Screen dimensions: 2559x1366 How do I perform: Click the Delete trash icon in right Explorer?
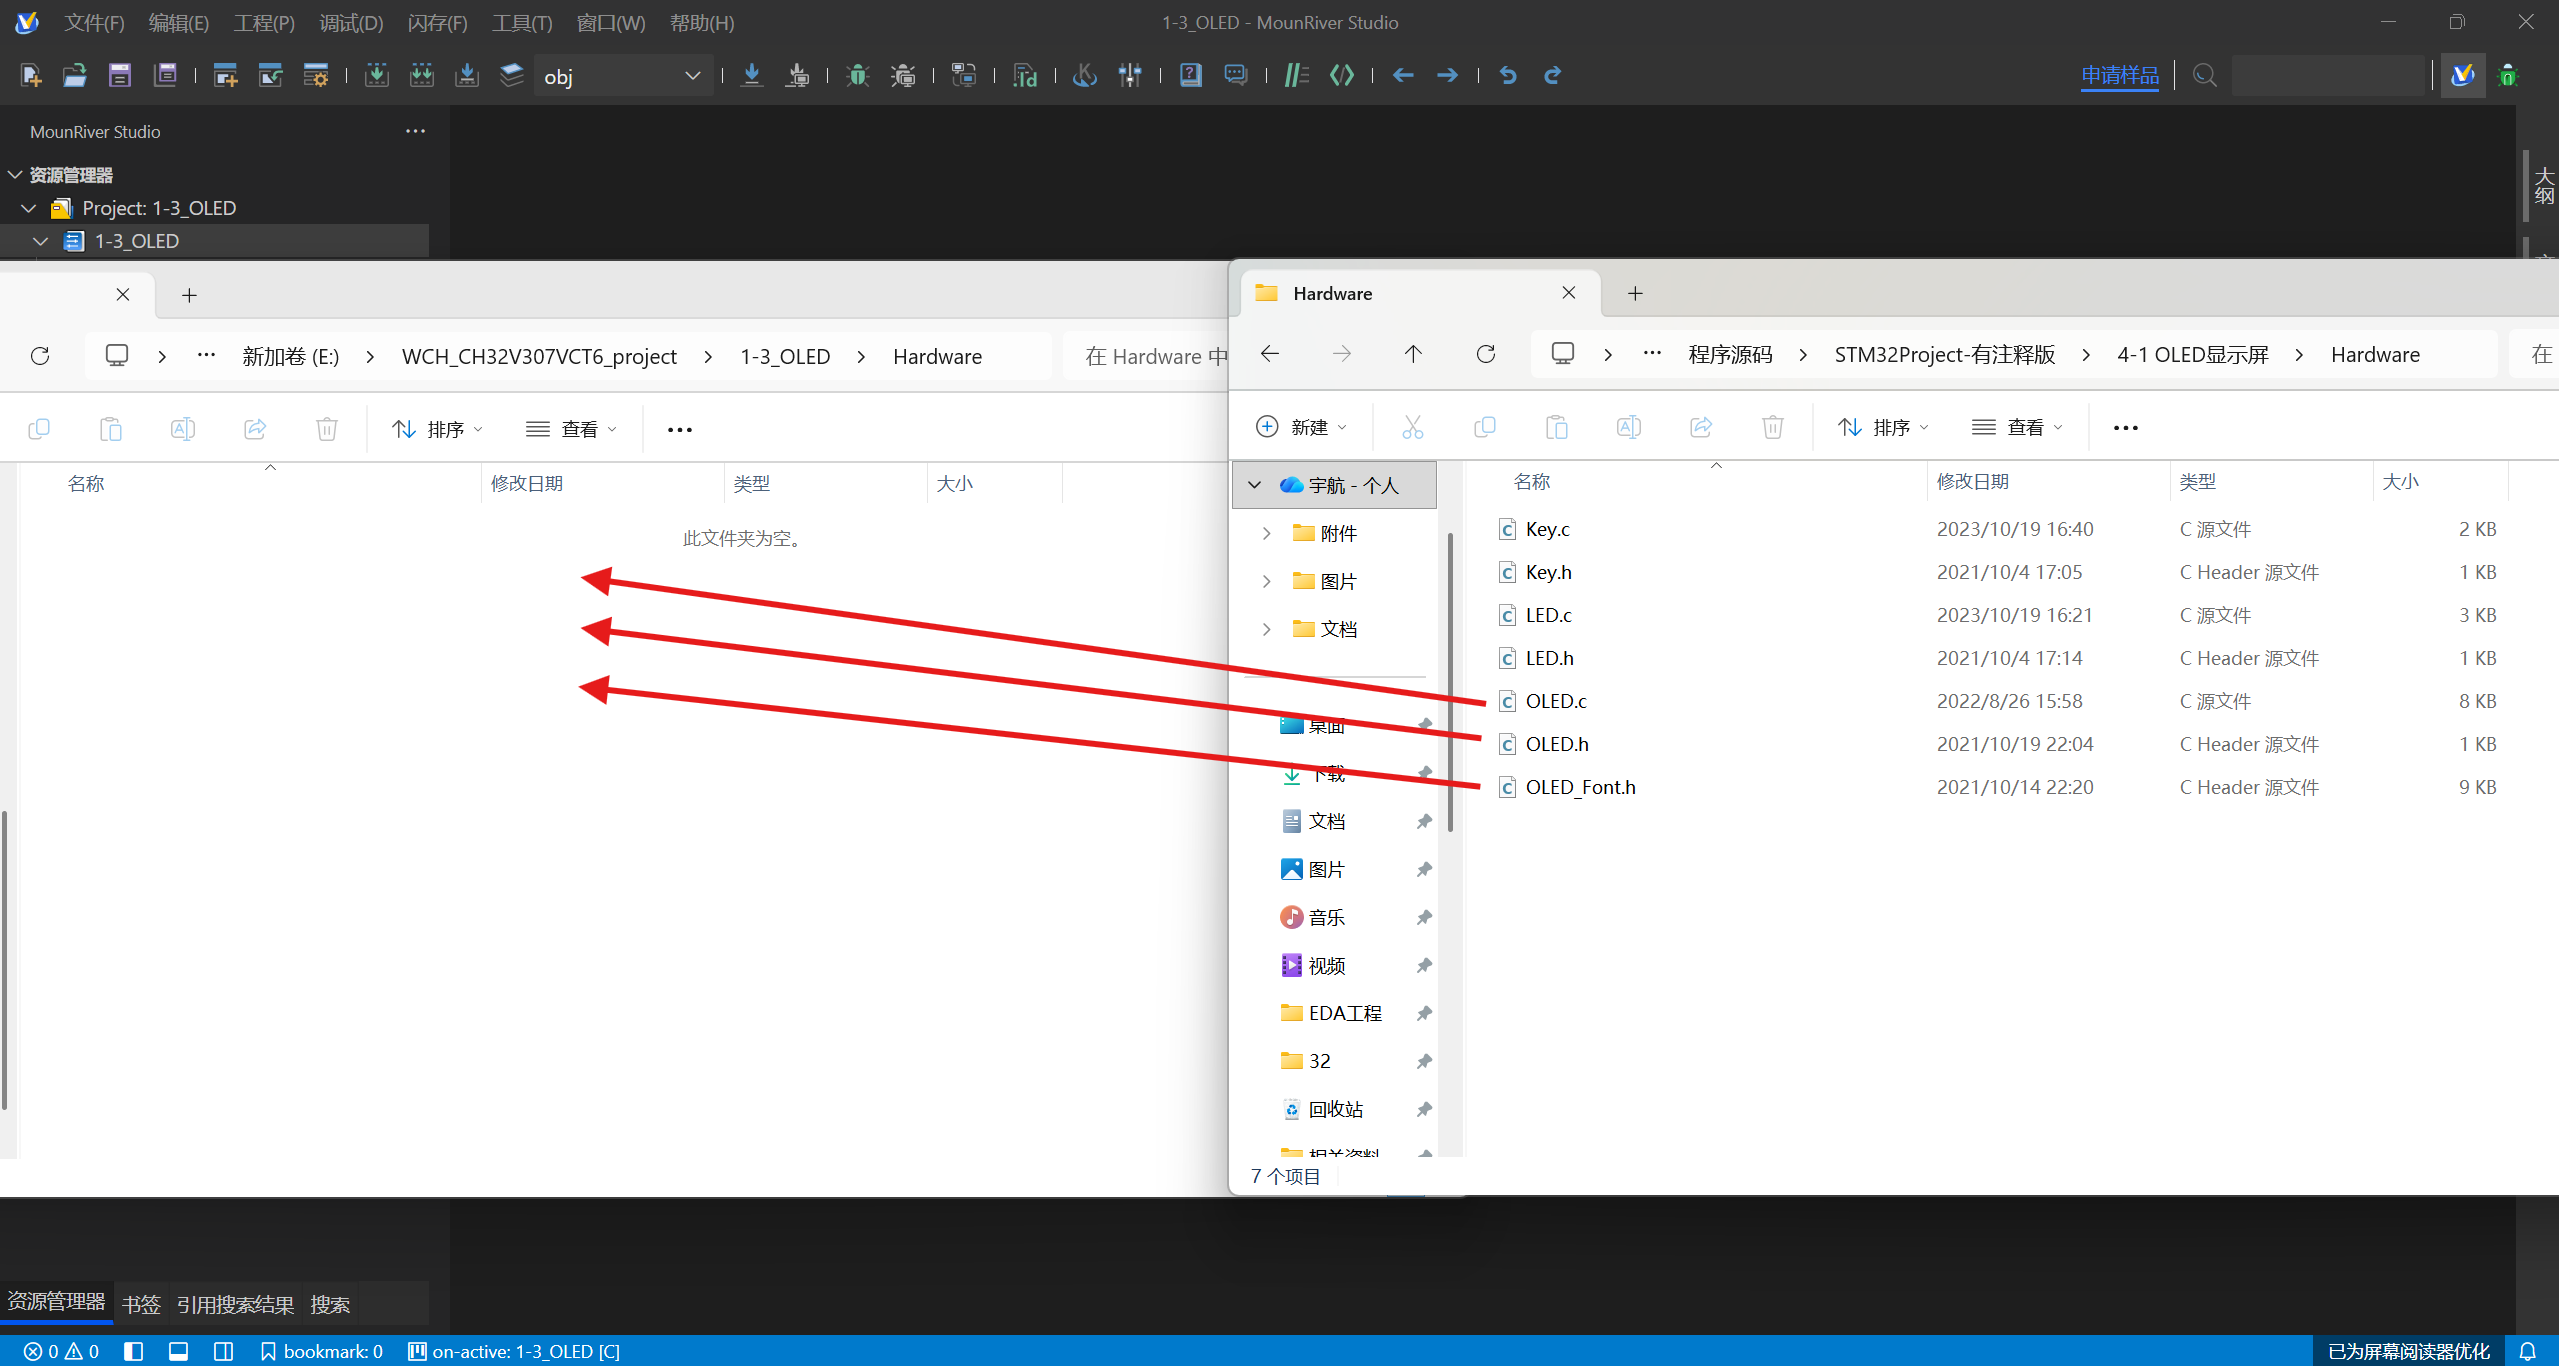click(x=1772, y=428)
